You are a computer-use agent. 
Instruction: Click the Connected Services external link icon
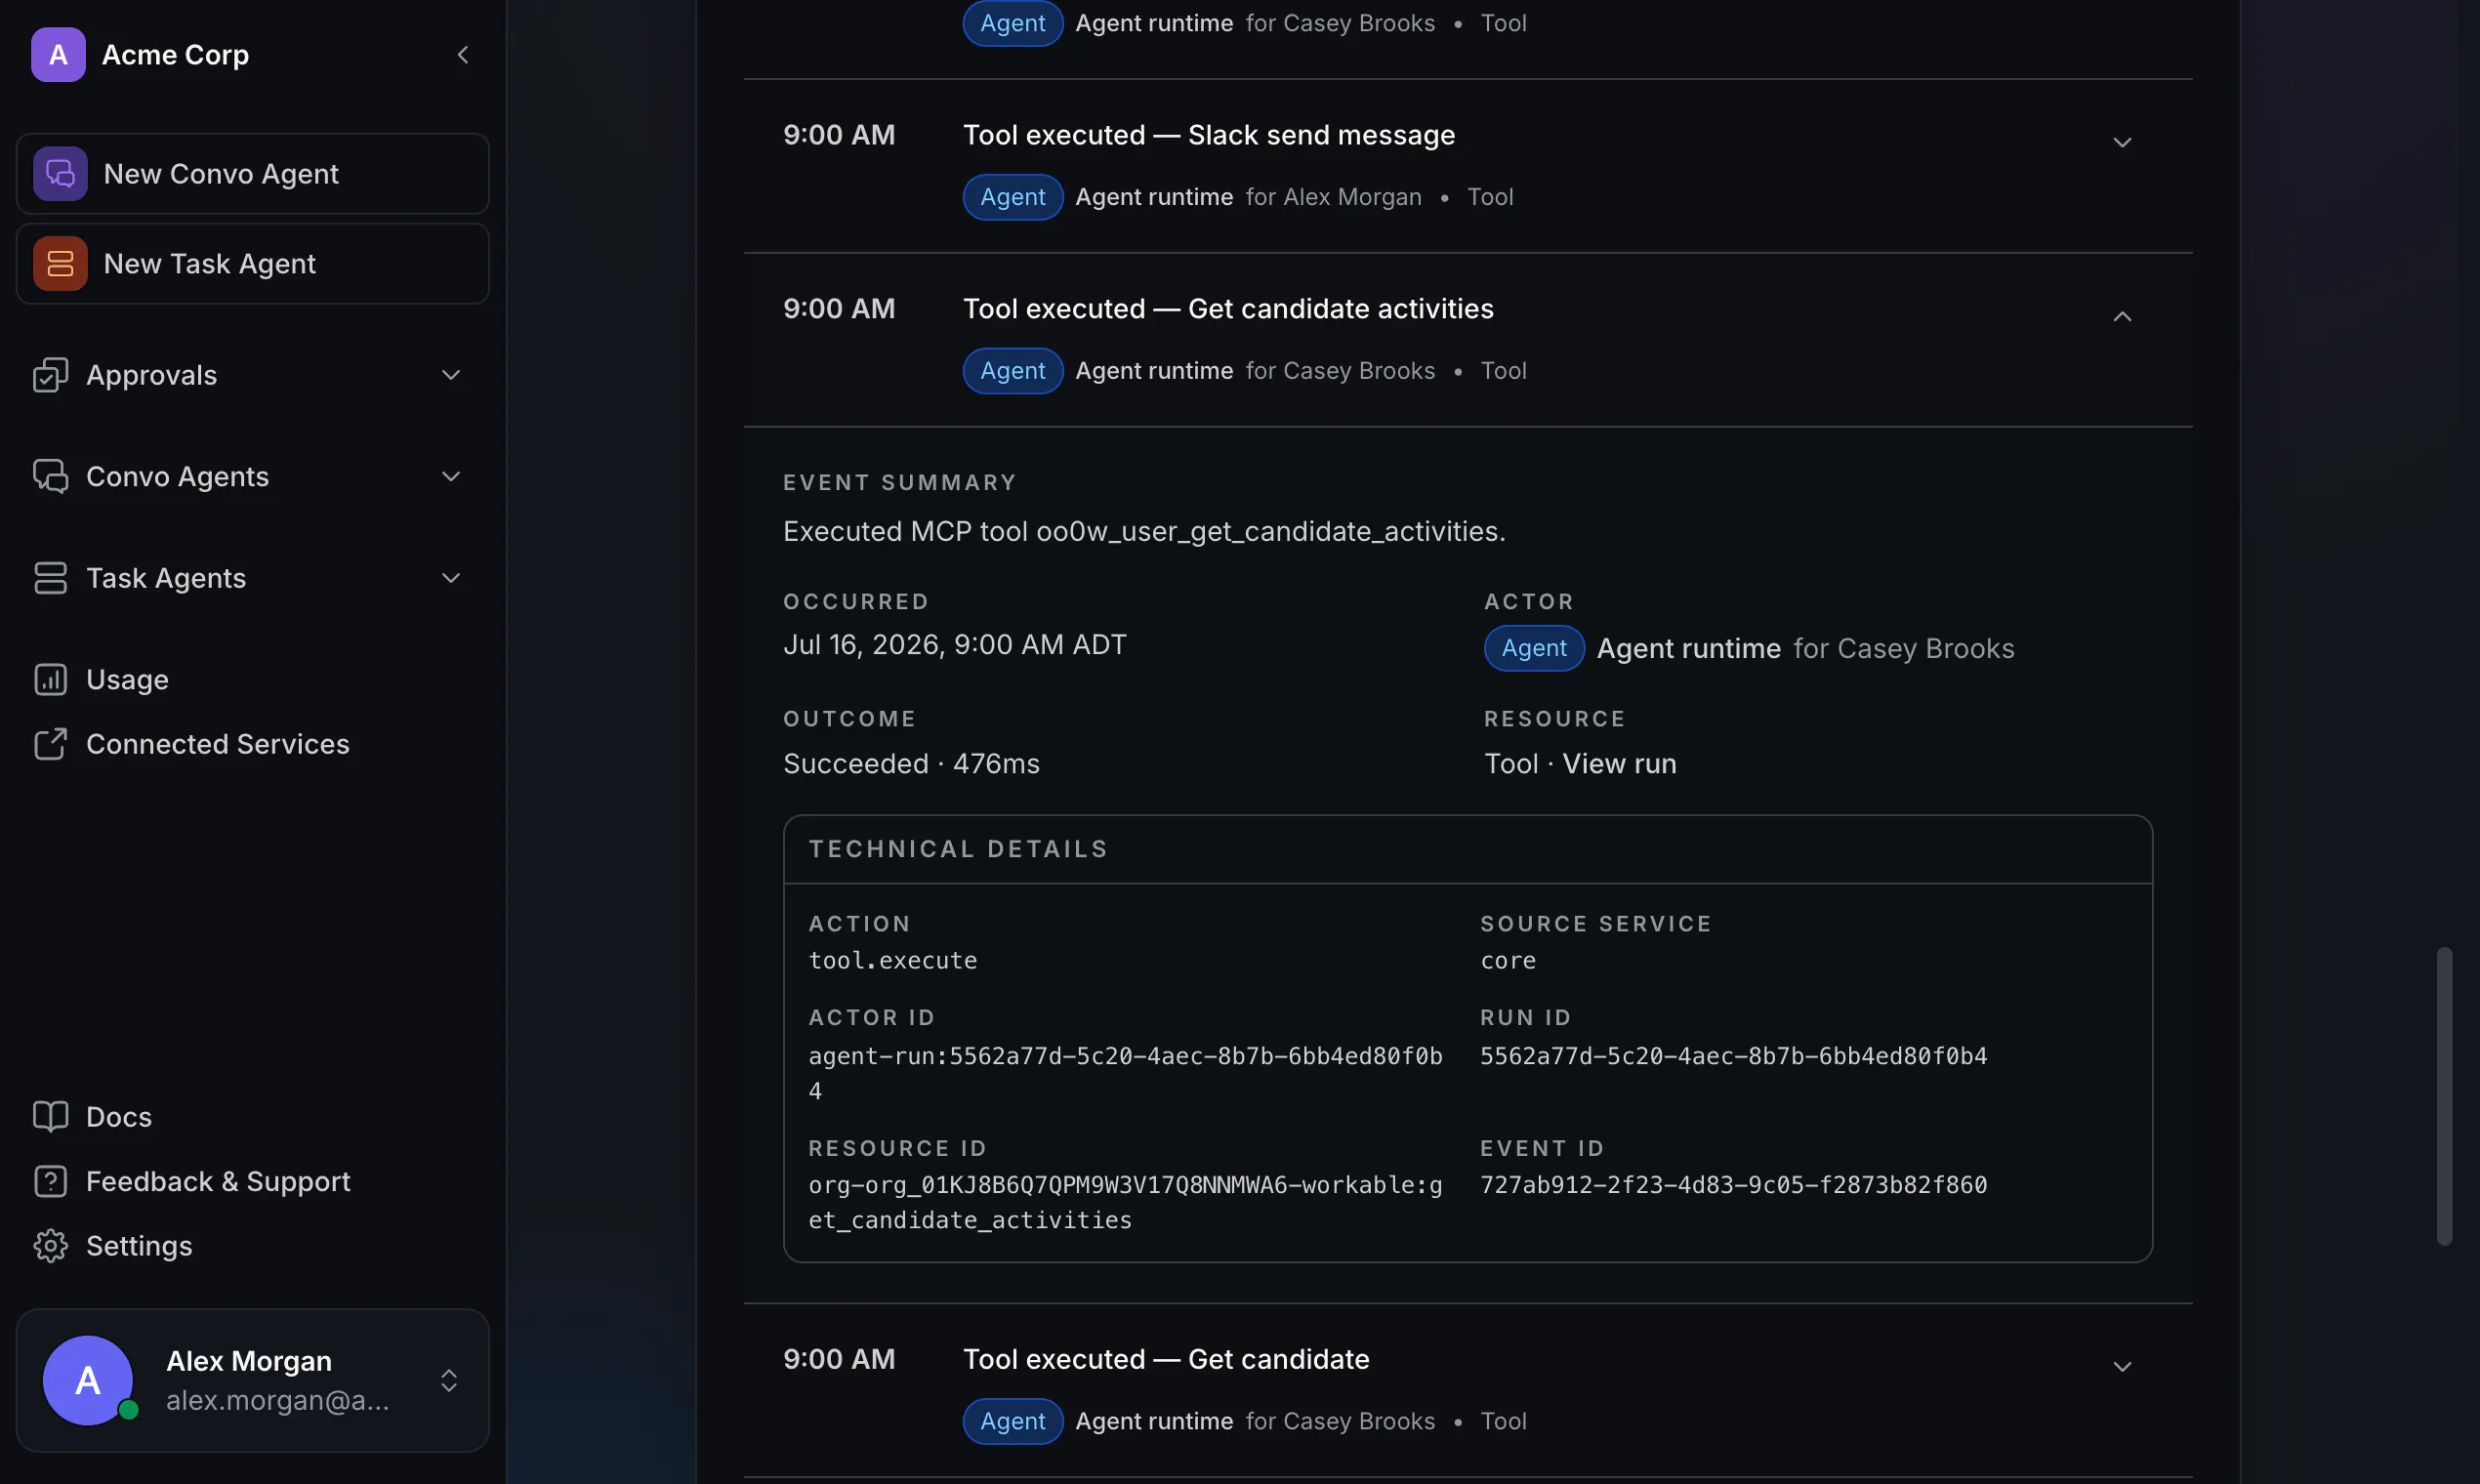50,744
